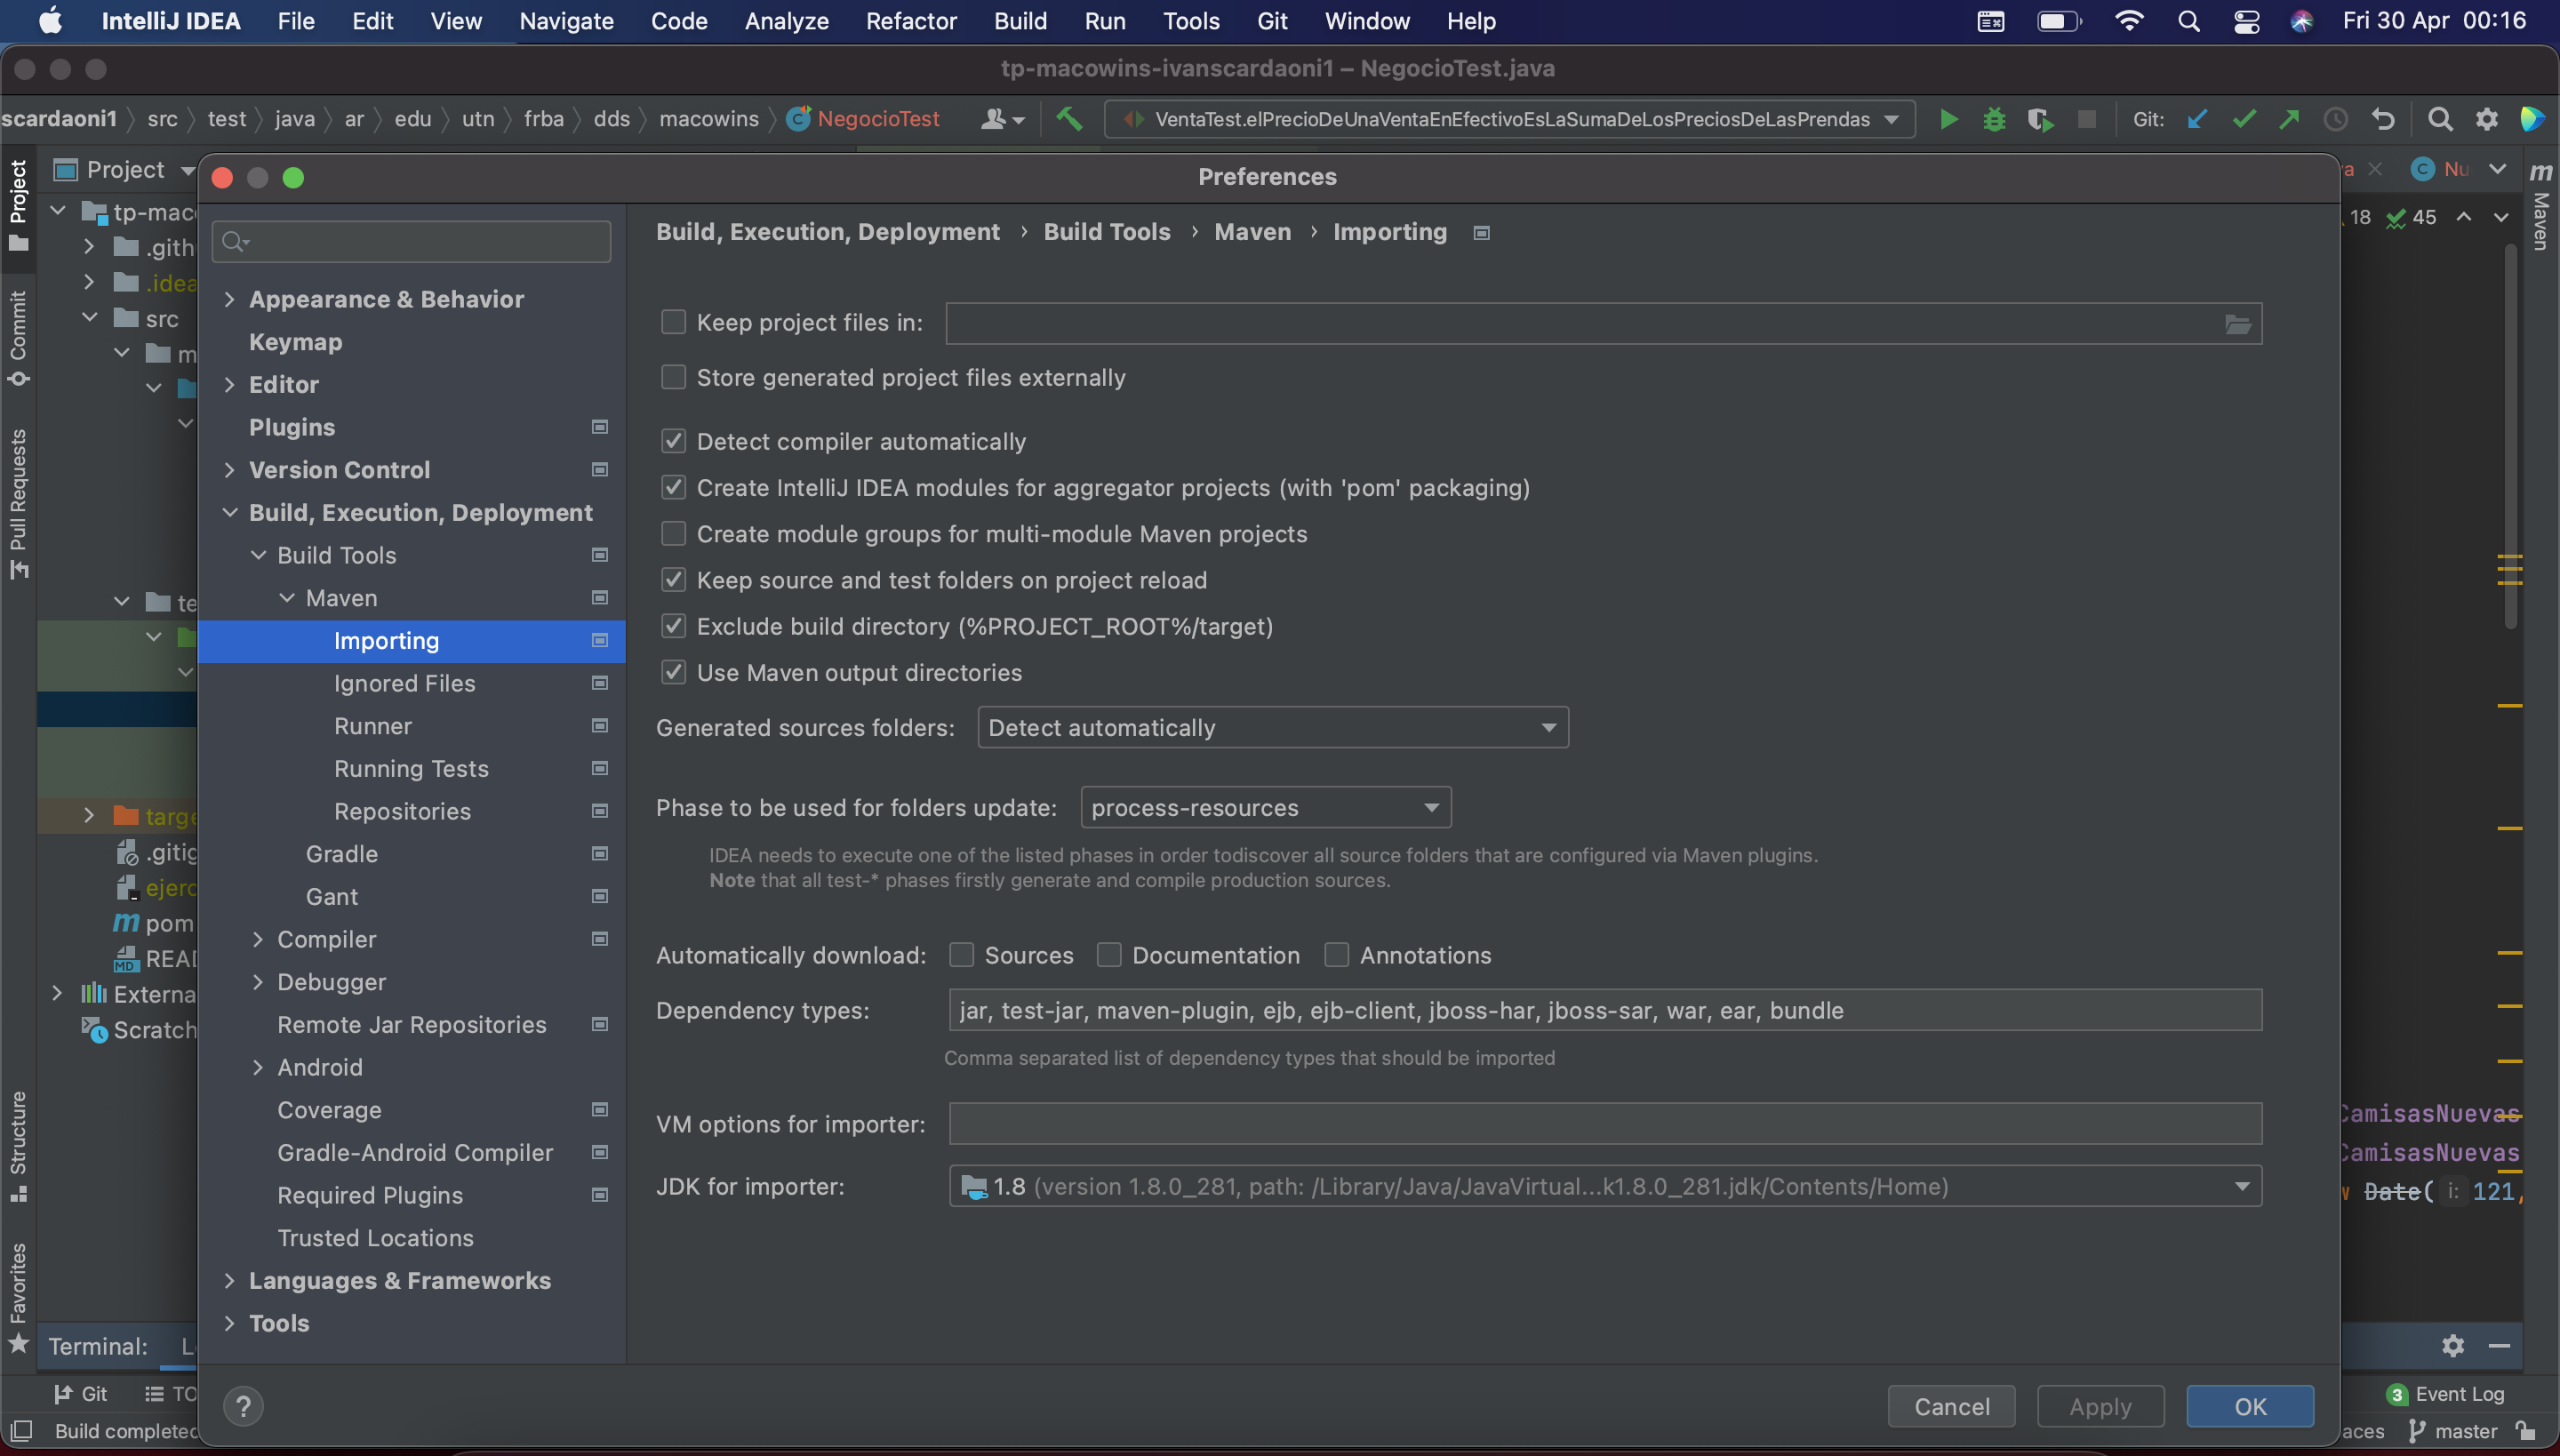Enable automatic download of Documentation
The width and height of the screenshot is (2560, 1456).
coord(1109,955)
